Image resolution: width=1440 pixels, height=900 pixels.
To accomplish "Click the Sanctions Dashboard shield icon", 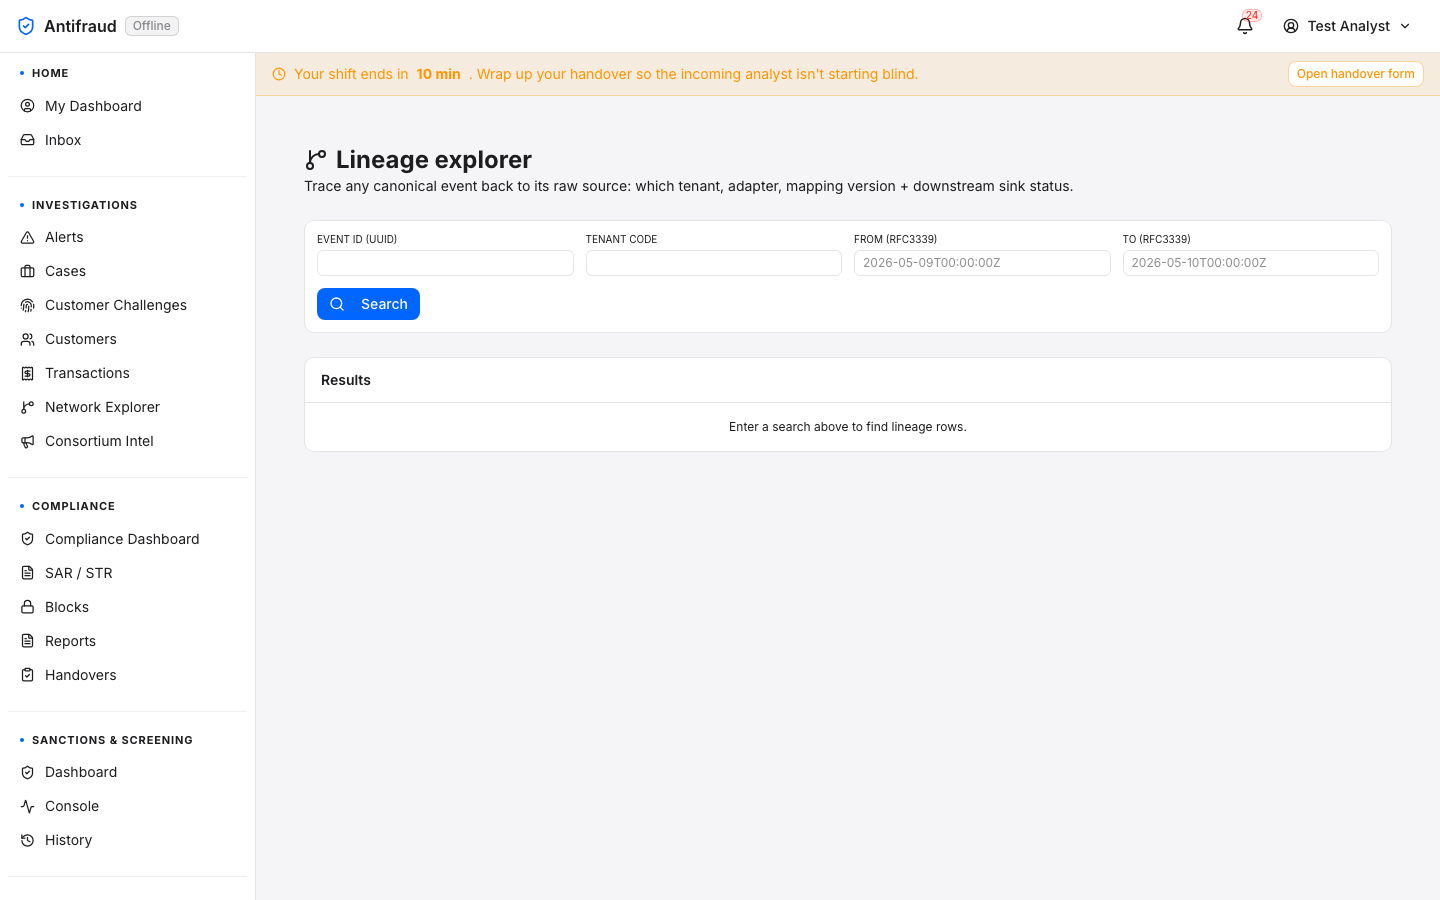I will coord(28,772).
